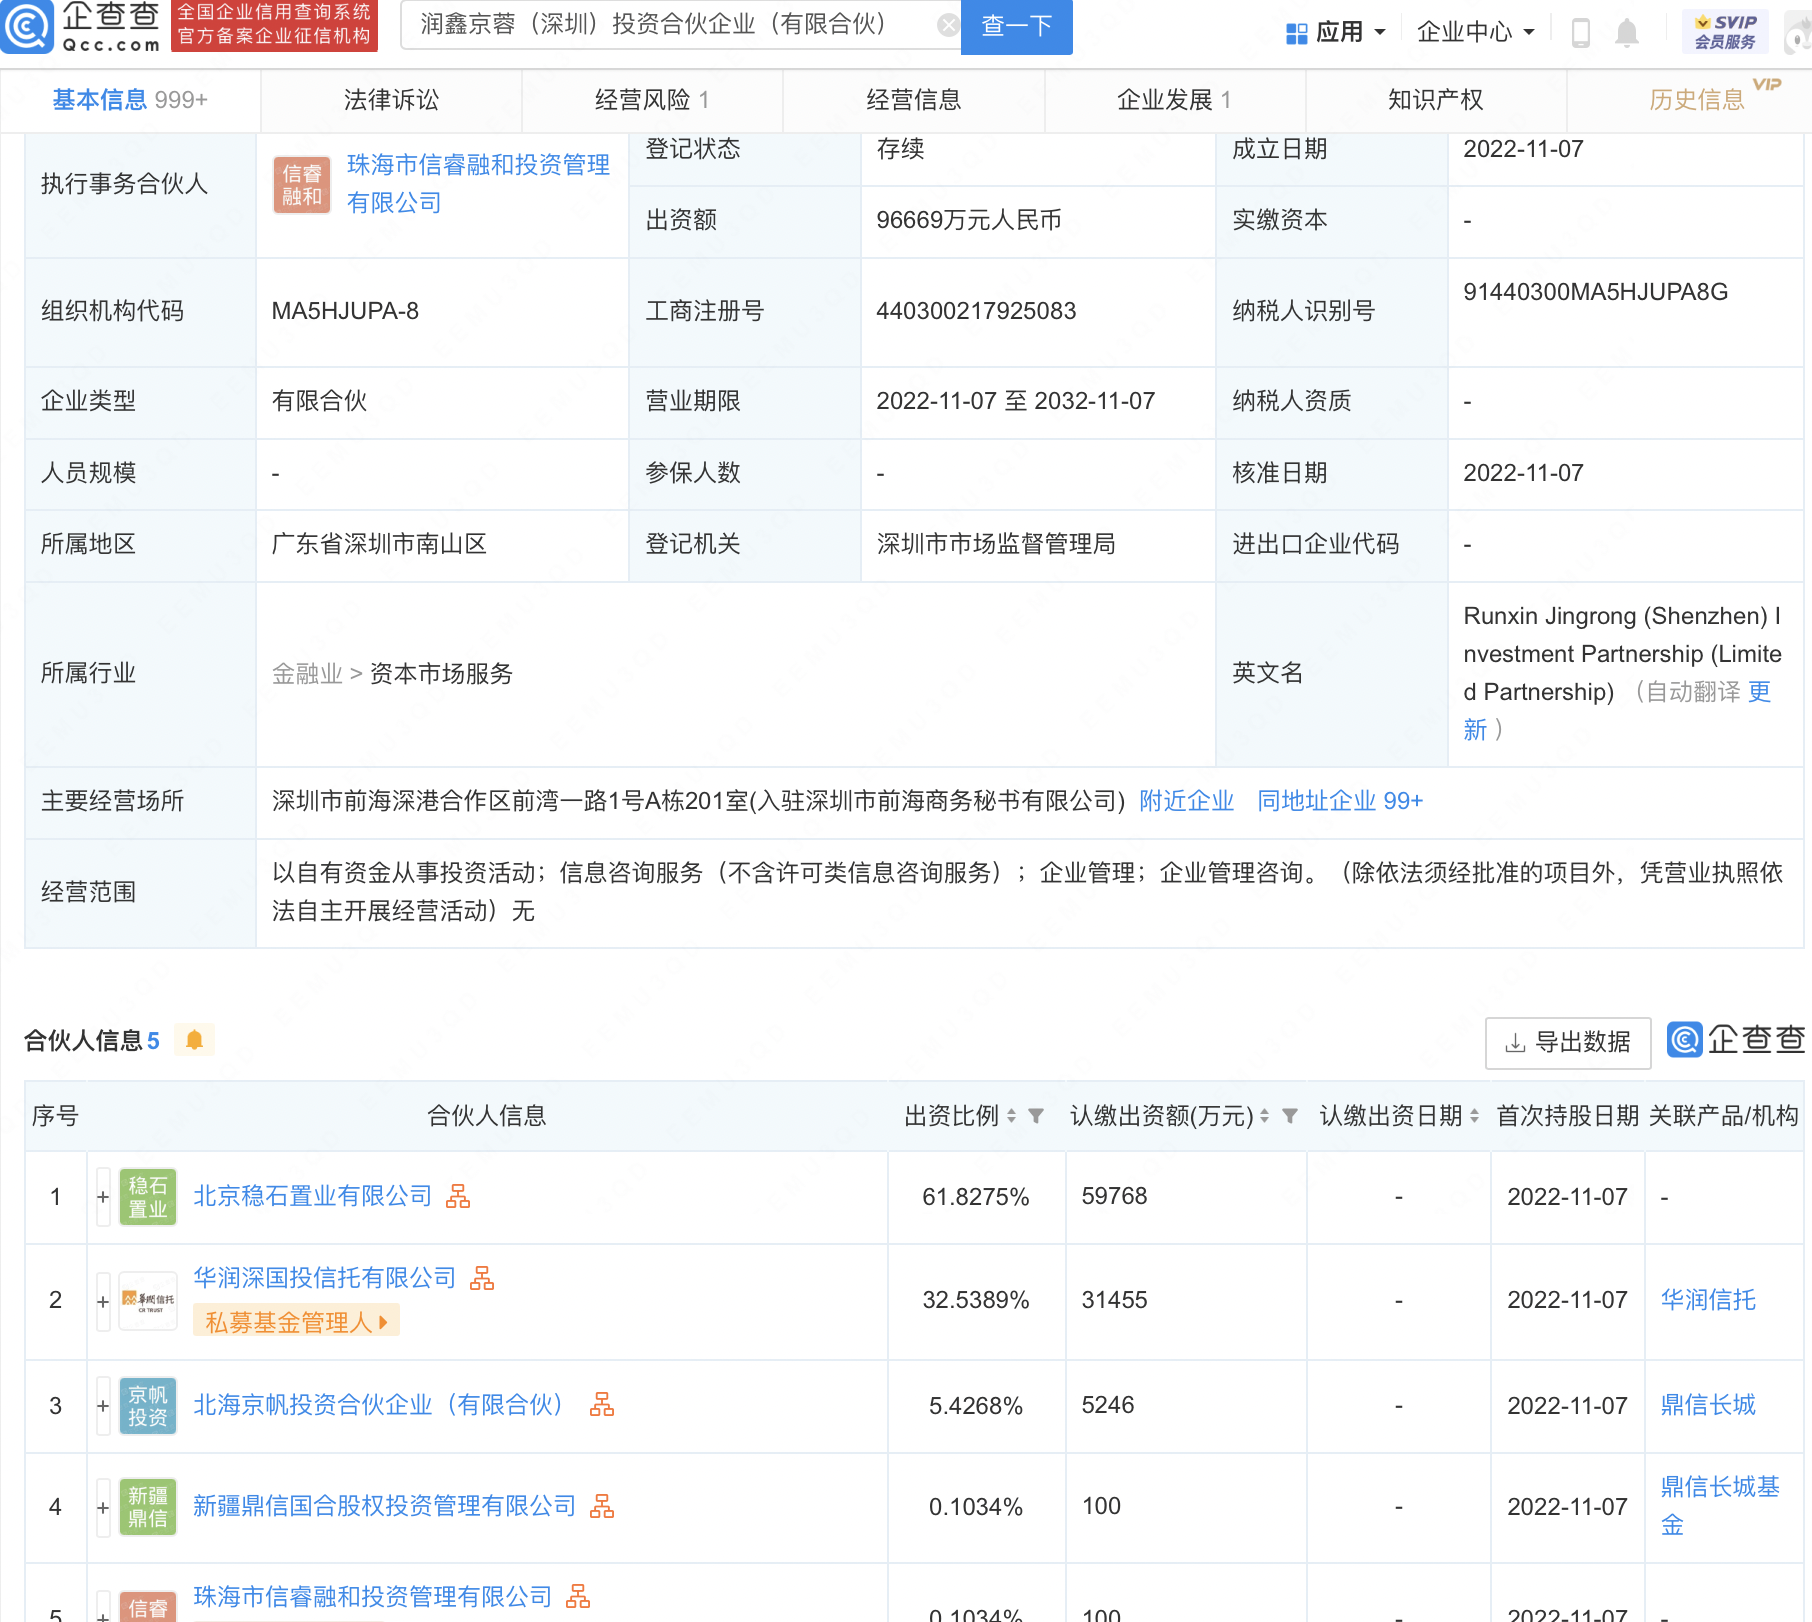Open 华润深国投信托有限公司 partner link
The height and width of the screenshot is (1622, 1812).
pos(324,1278)
